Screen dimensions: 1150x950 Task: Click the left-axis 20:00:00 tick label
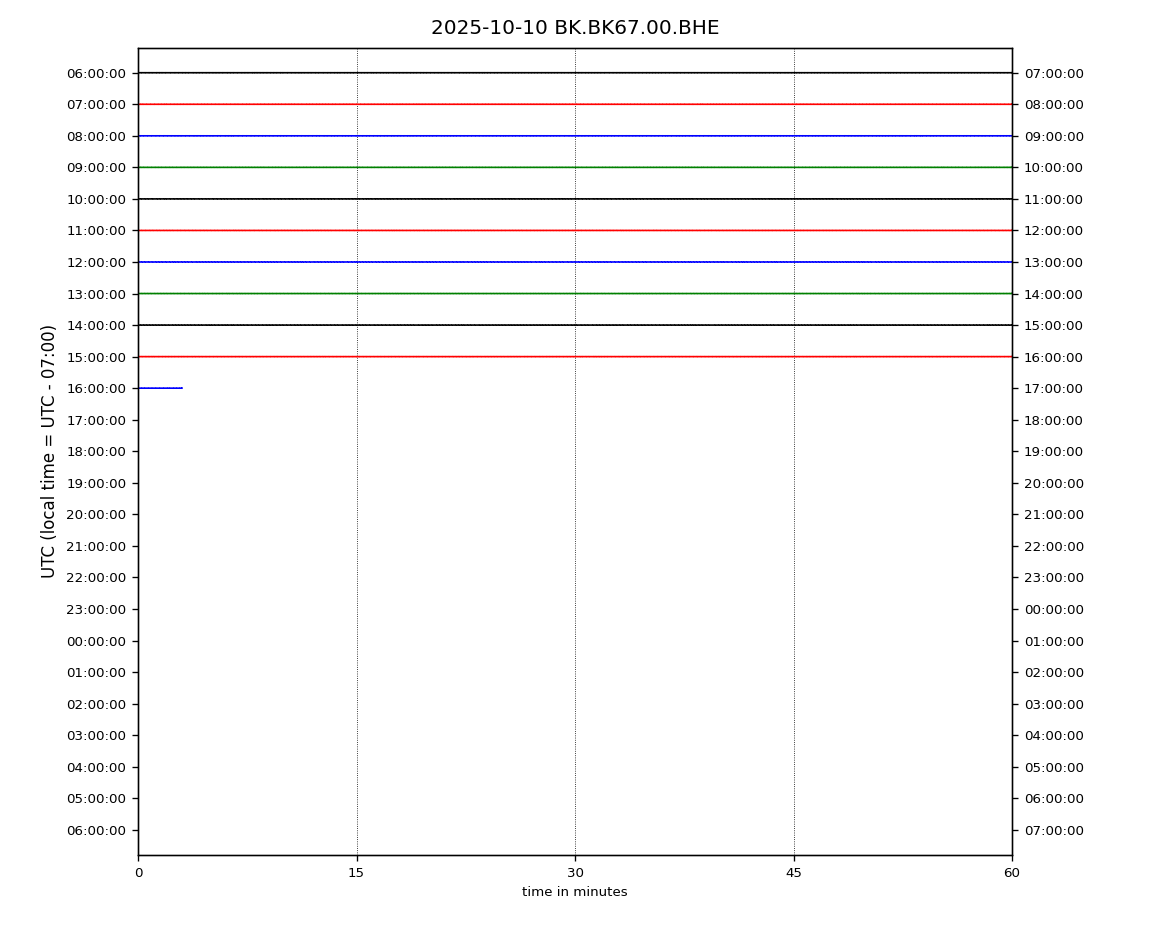tap(96, 515)
